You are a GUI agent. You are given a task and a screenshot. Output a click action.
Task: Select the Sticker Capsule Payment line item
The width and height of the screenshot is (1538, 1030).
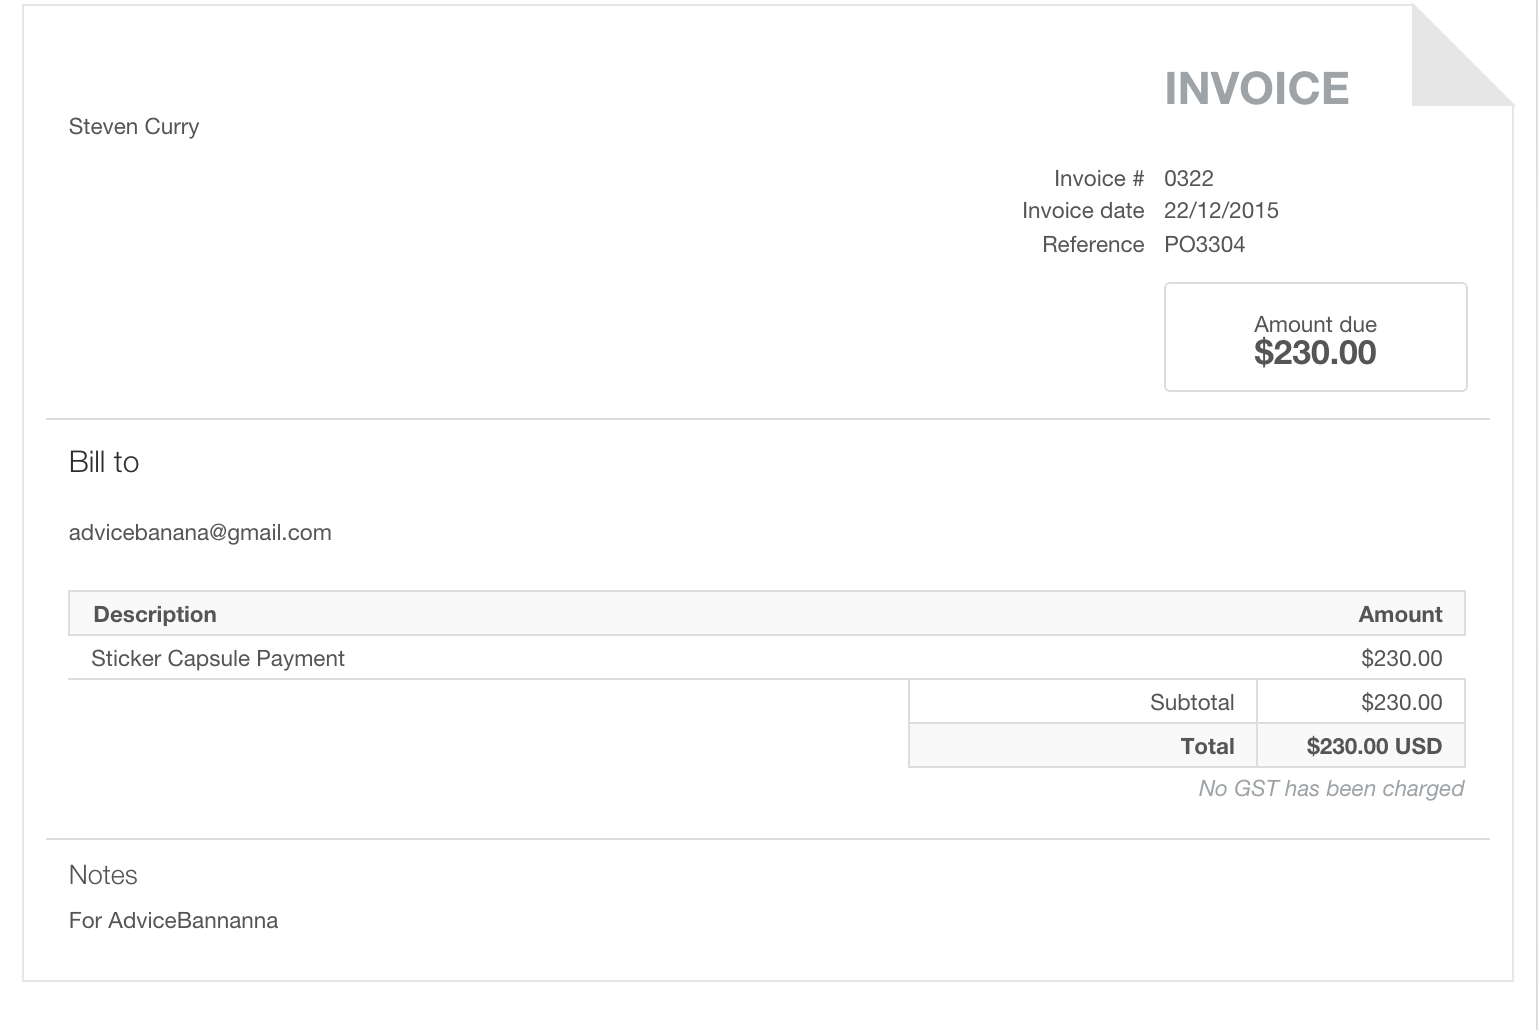point(218,659)
